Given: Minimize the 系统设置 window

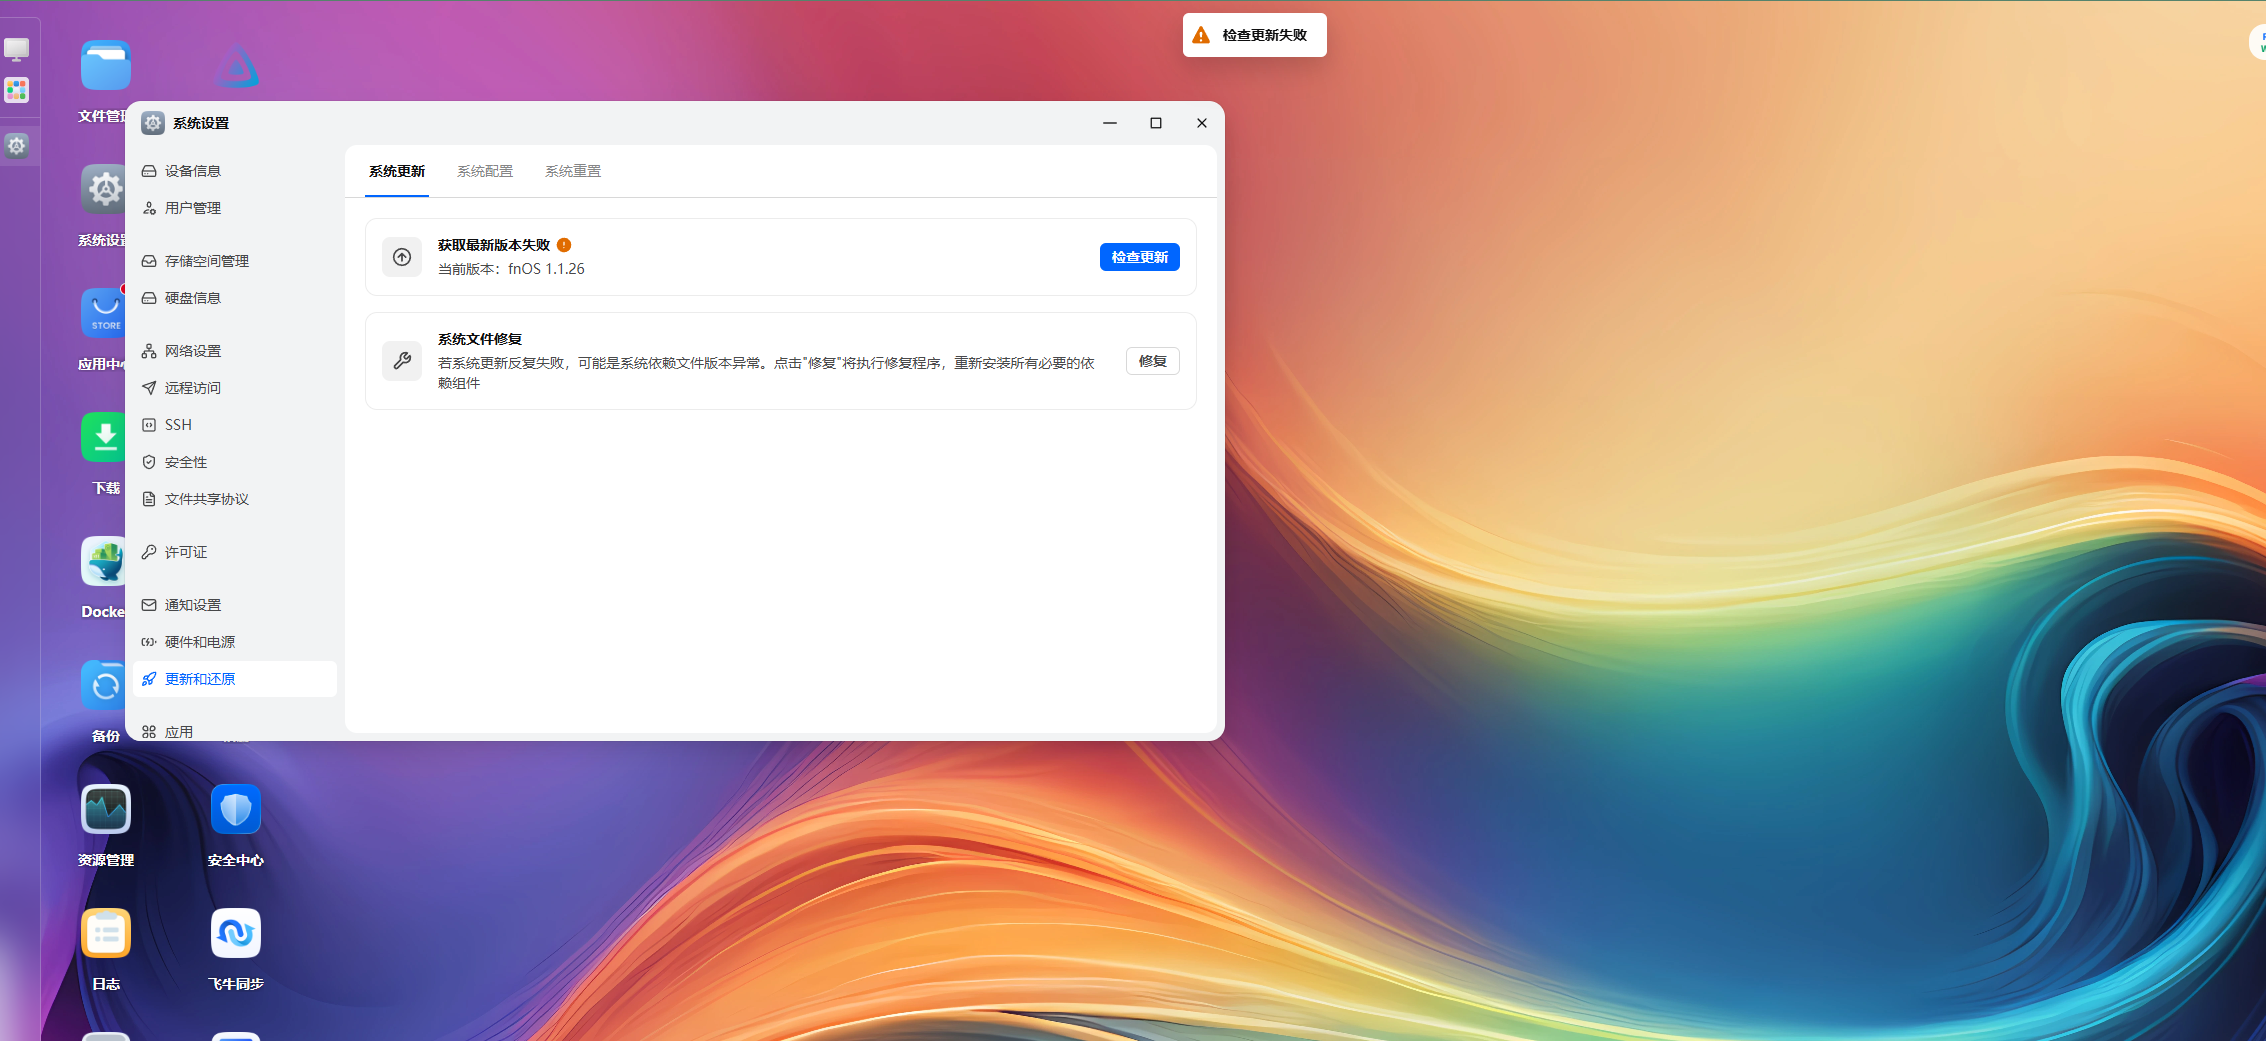Looking at the screenshot, I should (1110, 123).
